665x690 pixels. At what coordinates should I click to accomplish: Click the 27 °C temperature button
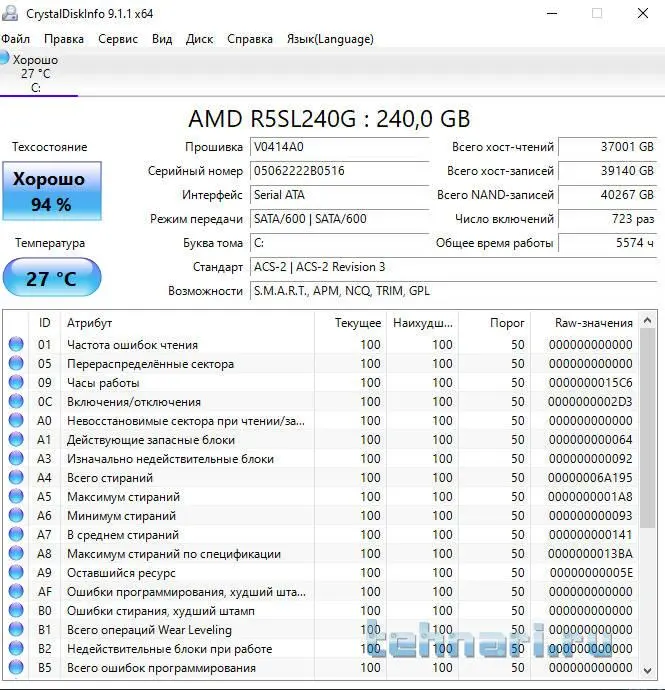[x=52, y=277]
